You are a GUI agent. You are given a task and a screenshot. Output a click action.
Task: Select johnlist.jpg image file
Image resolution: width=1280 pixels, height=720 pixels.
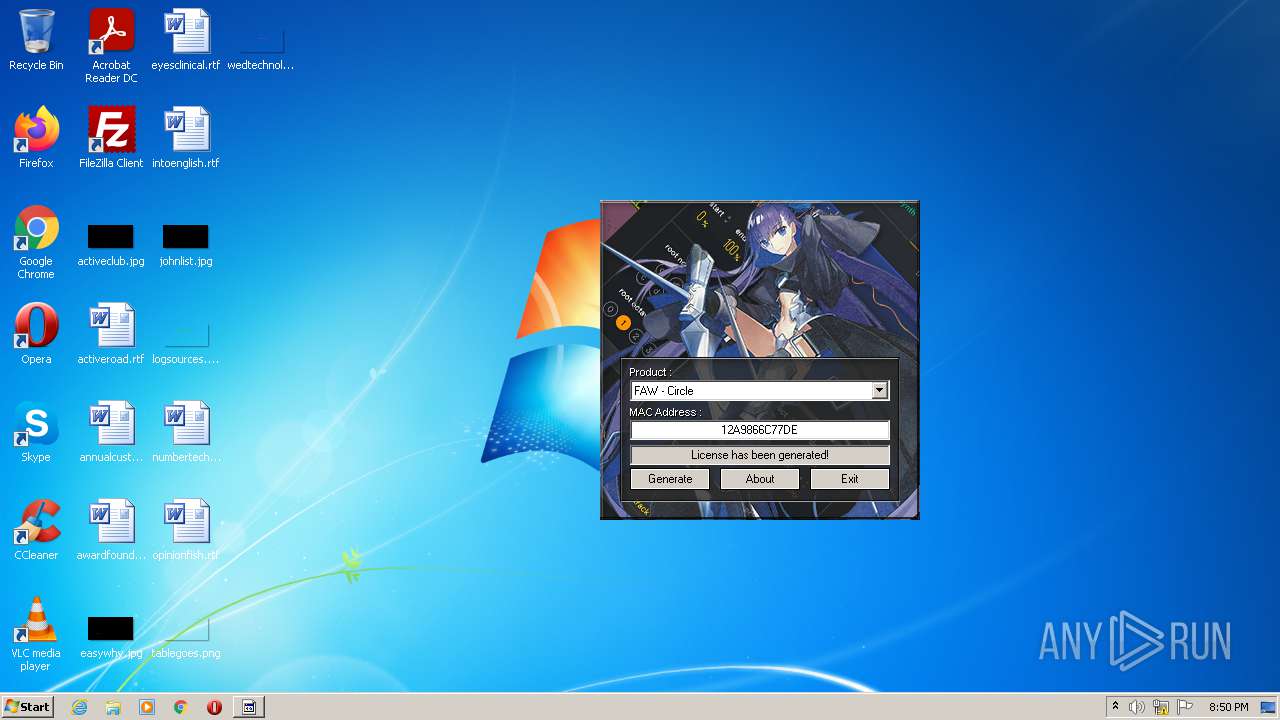tap(186, 245)
